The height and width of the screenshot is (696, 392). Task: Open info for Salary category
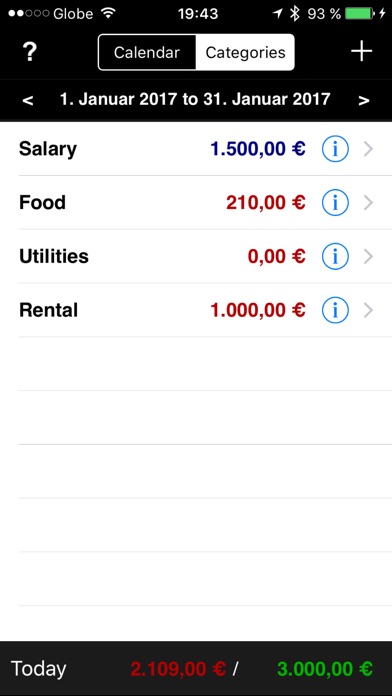(335, 149)
